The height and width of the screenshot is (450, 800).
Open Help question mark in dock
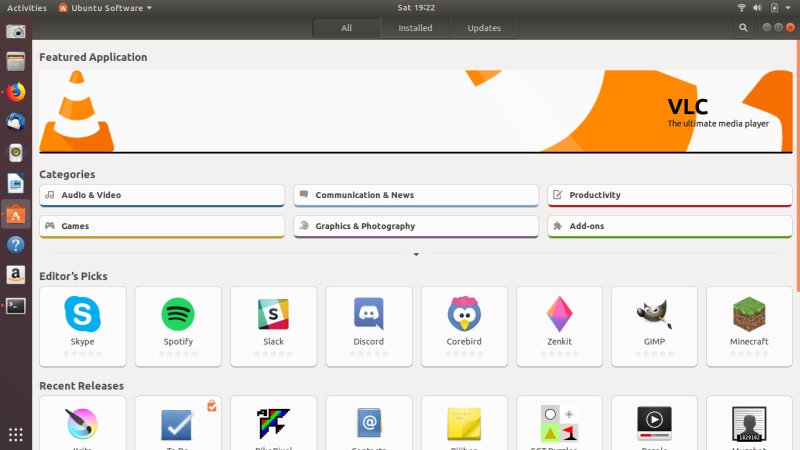[16, 245]
